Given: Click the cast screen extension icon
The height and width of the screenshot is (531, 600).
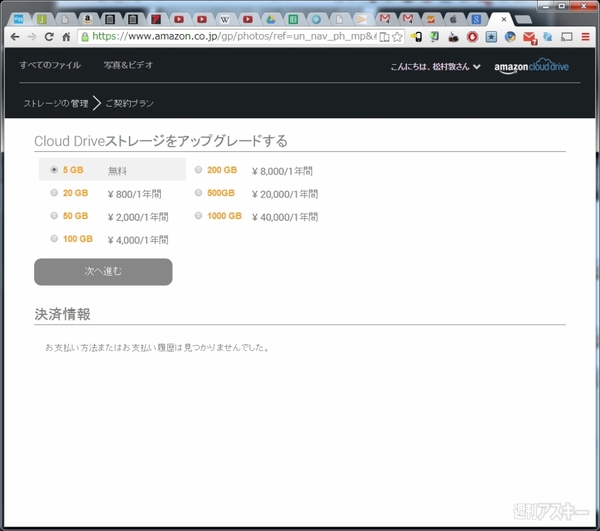Looking at the screenshot, I should pos(567,37).
